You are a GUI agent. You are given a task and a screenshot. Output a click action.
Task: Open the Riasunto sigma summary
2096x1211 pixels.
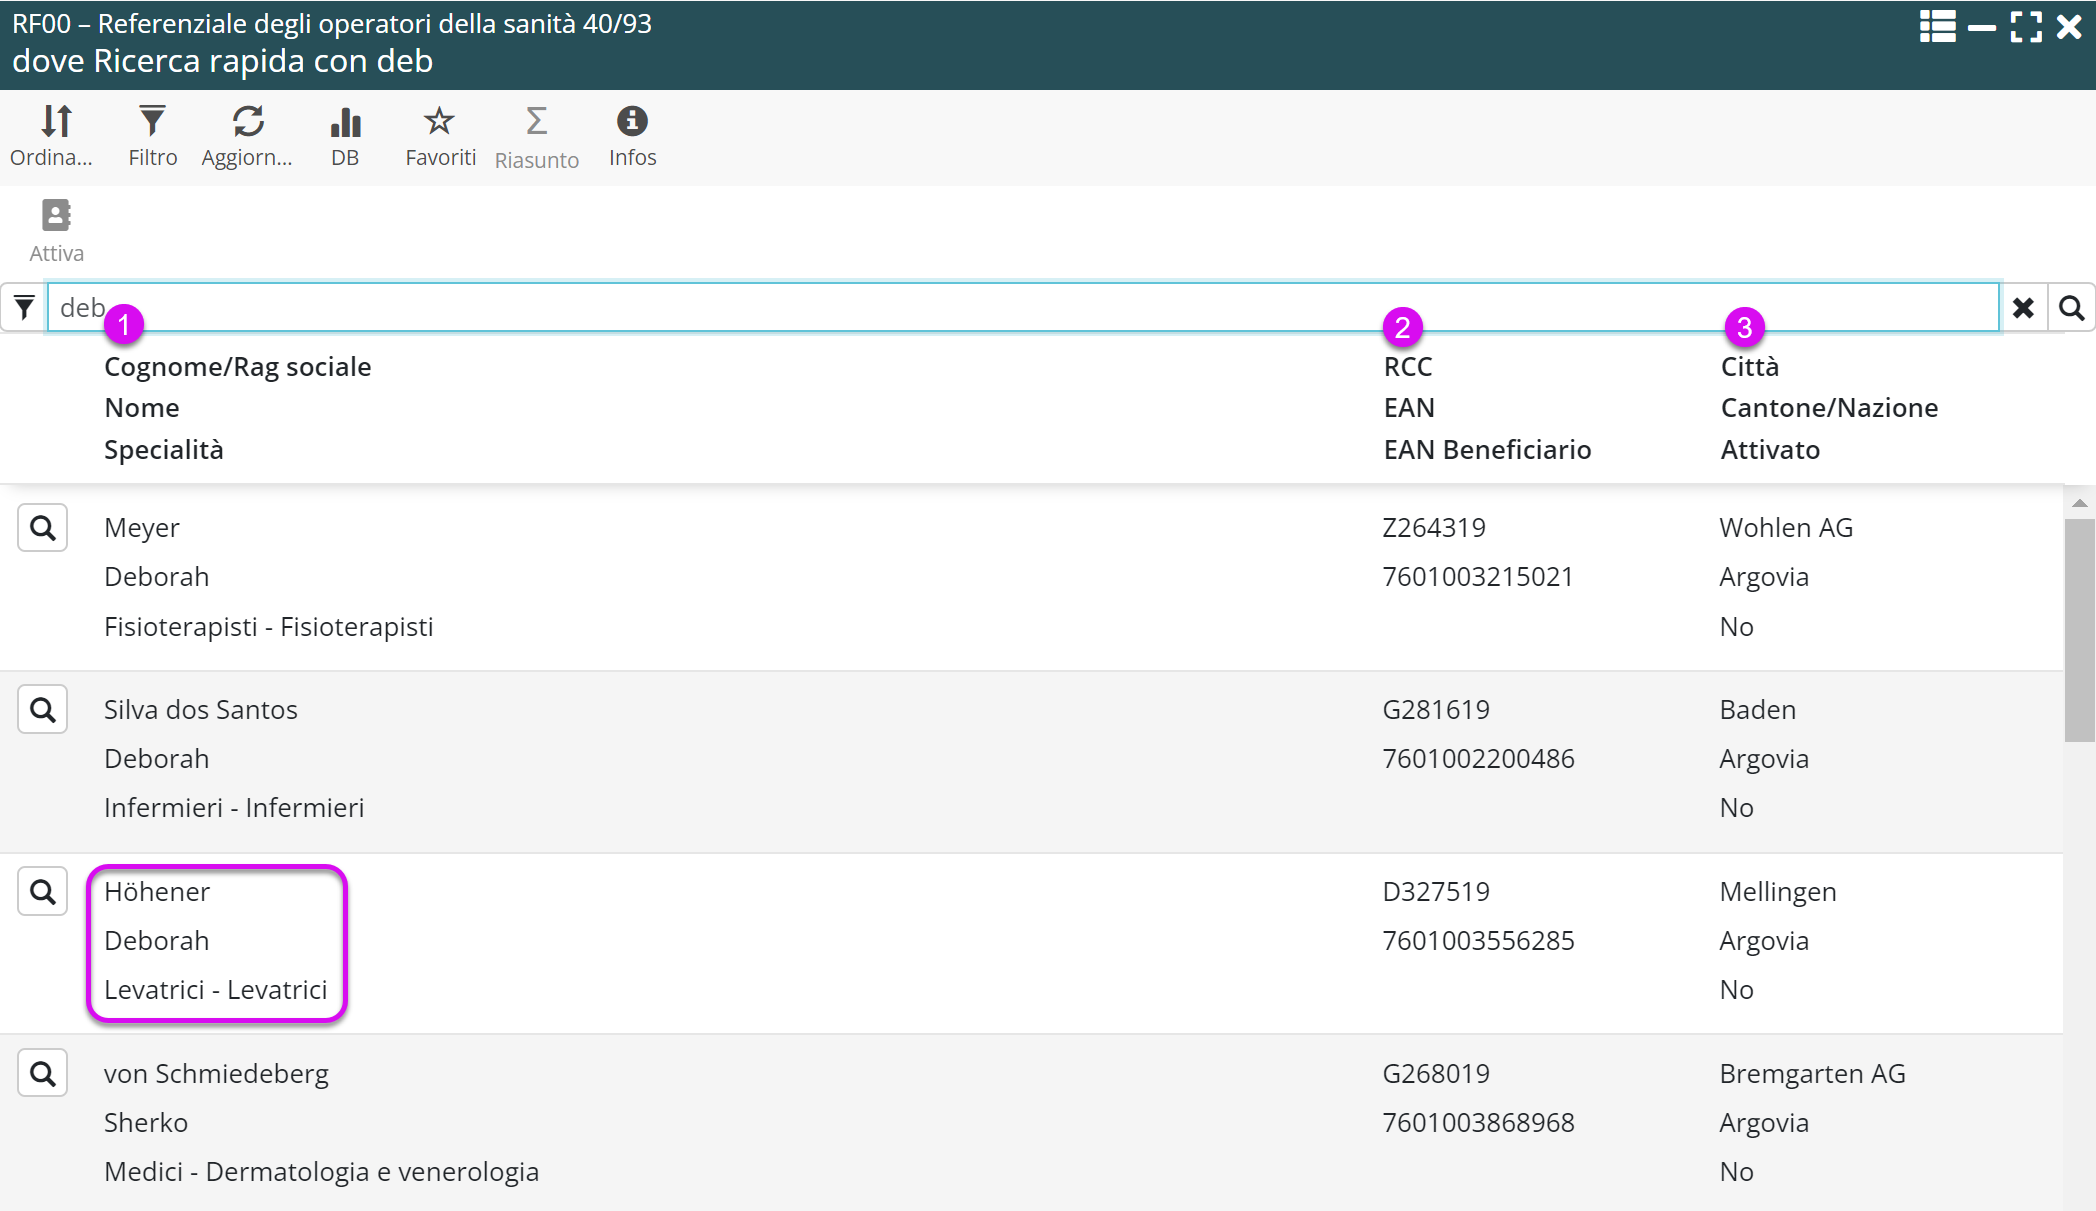[536, 122]
